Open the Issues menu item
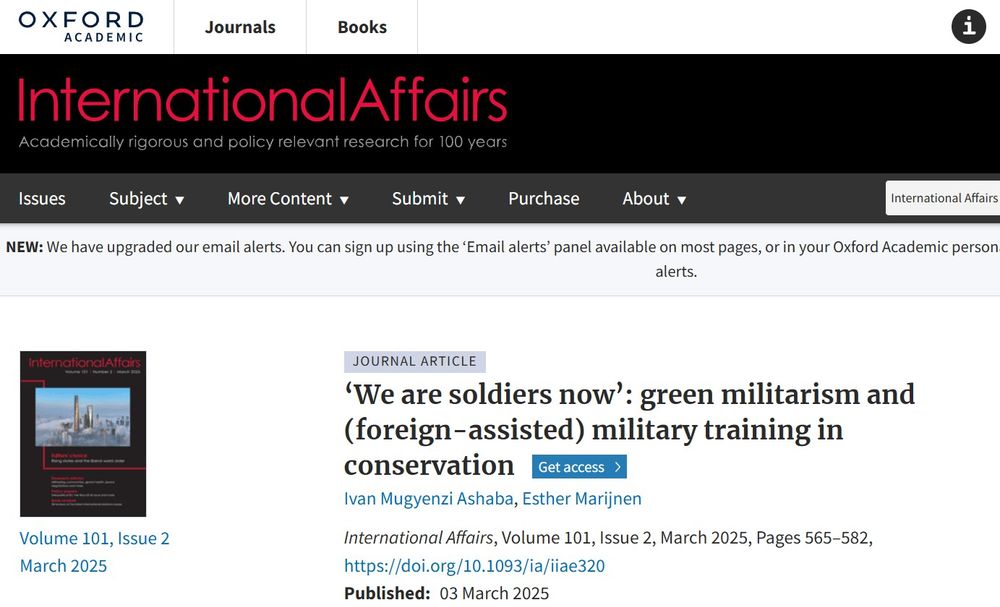The width and height of the screenshot is (1000, 607). coord(42,198)
